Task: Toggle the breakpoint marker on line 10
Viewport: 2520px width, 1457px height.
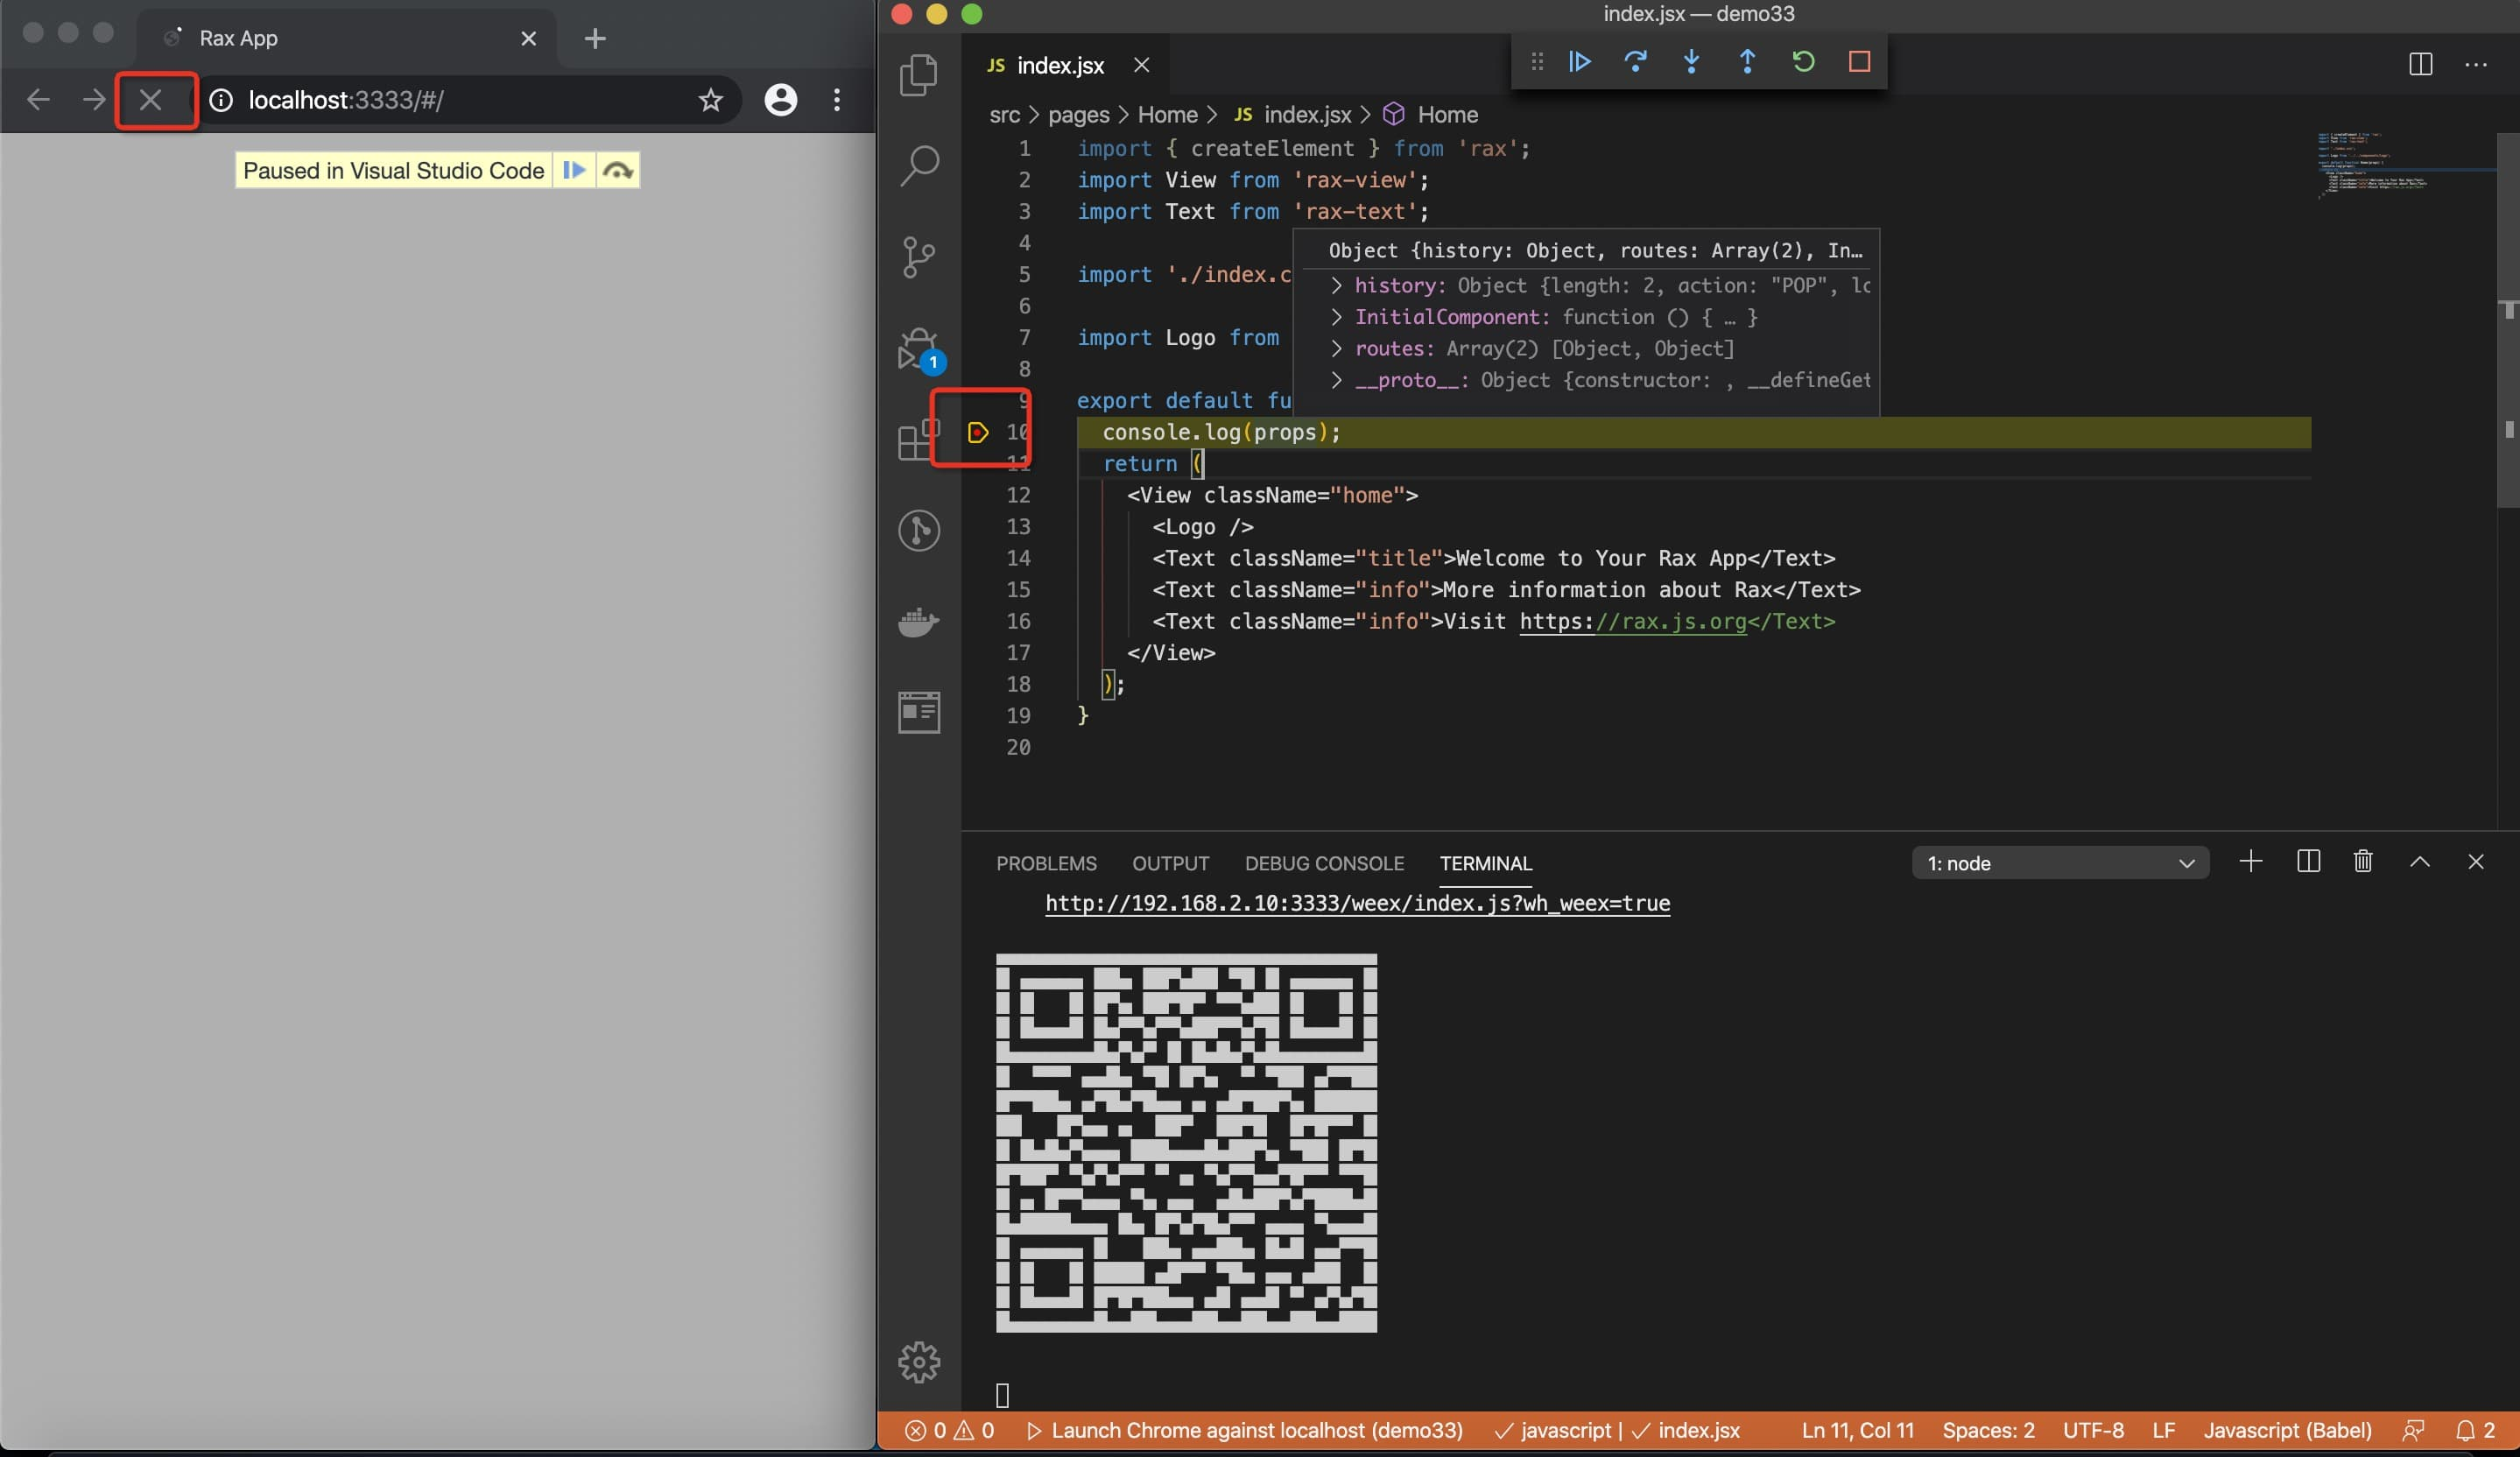Action: tap(978, 432)
